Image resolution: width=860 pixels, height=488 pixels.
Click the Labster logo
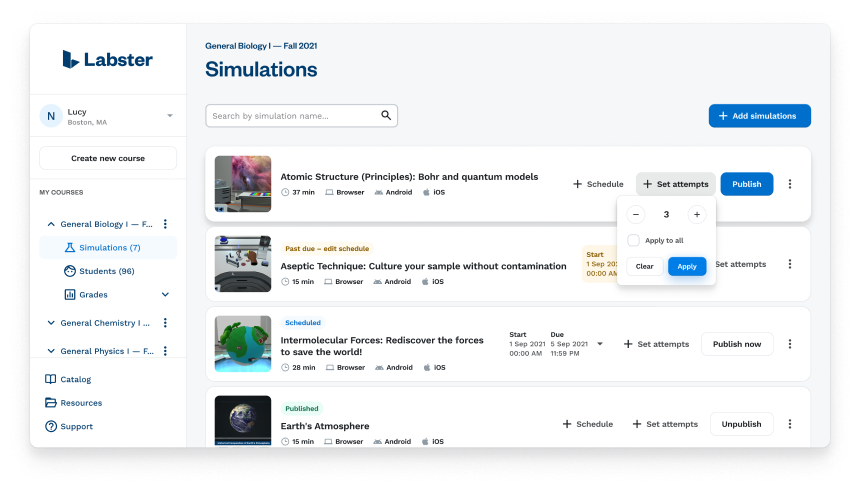coord(107,60)
